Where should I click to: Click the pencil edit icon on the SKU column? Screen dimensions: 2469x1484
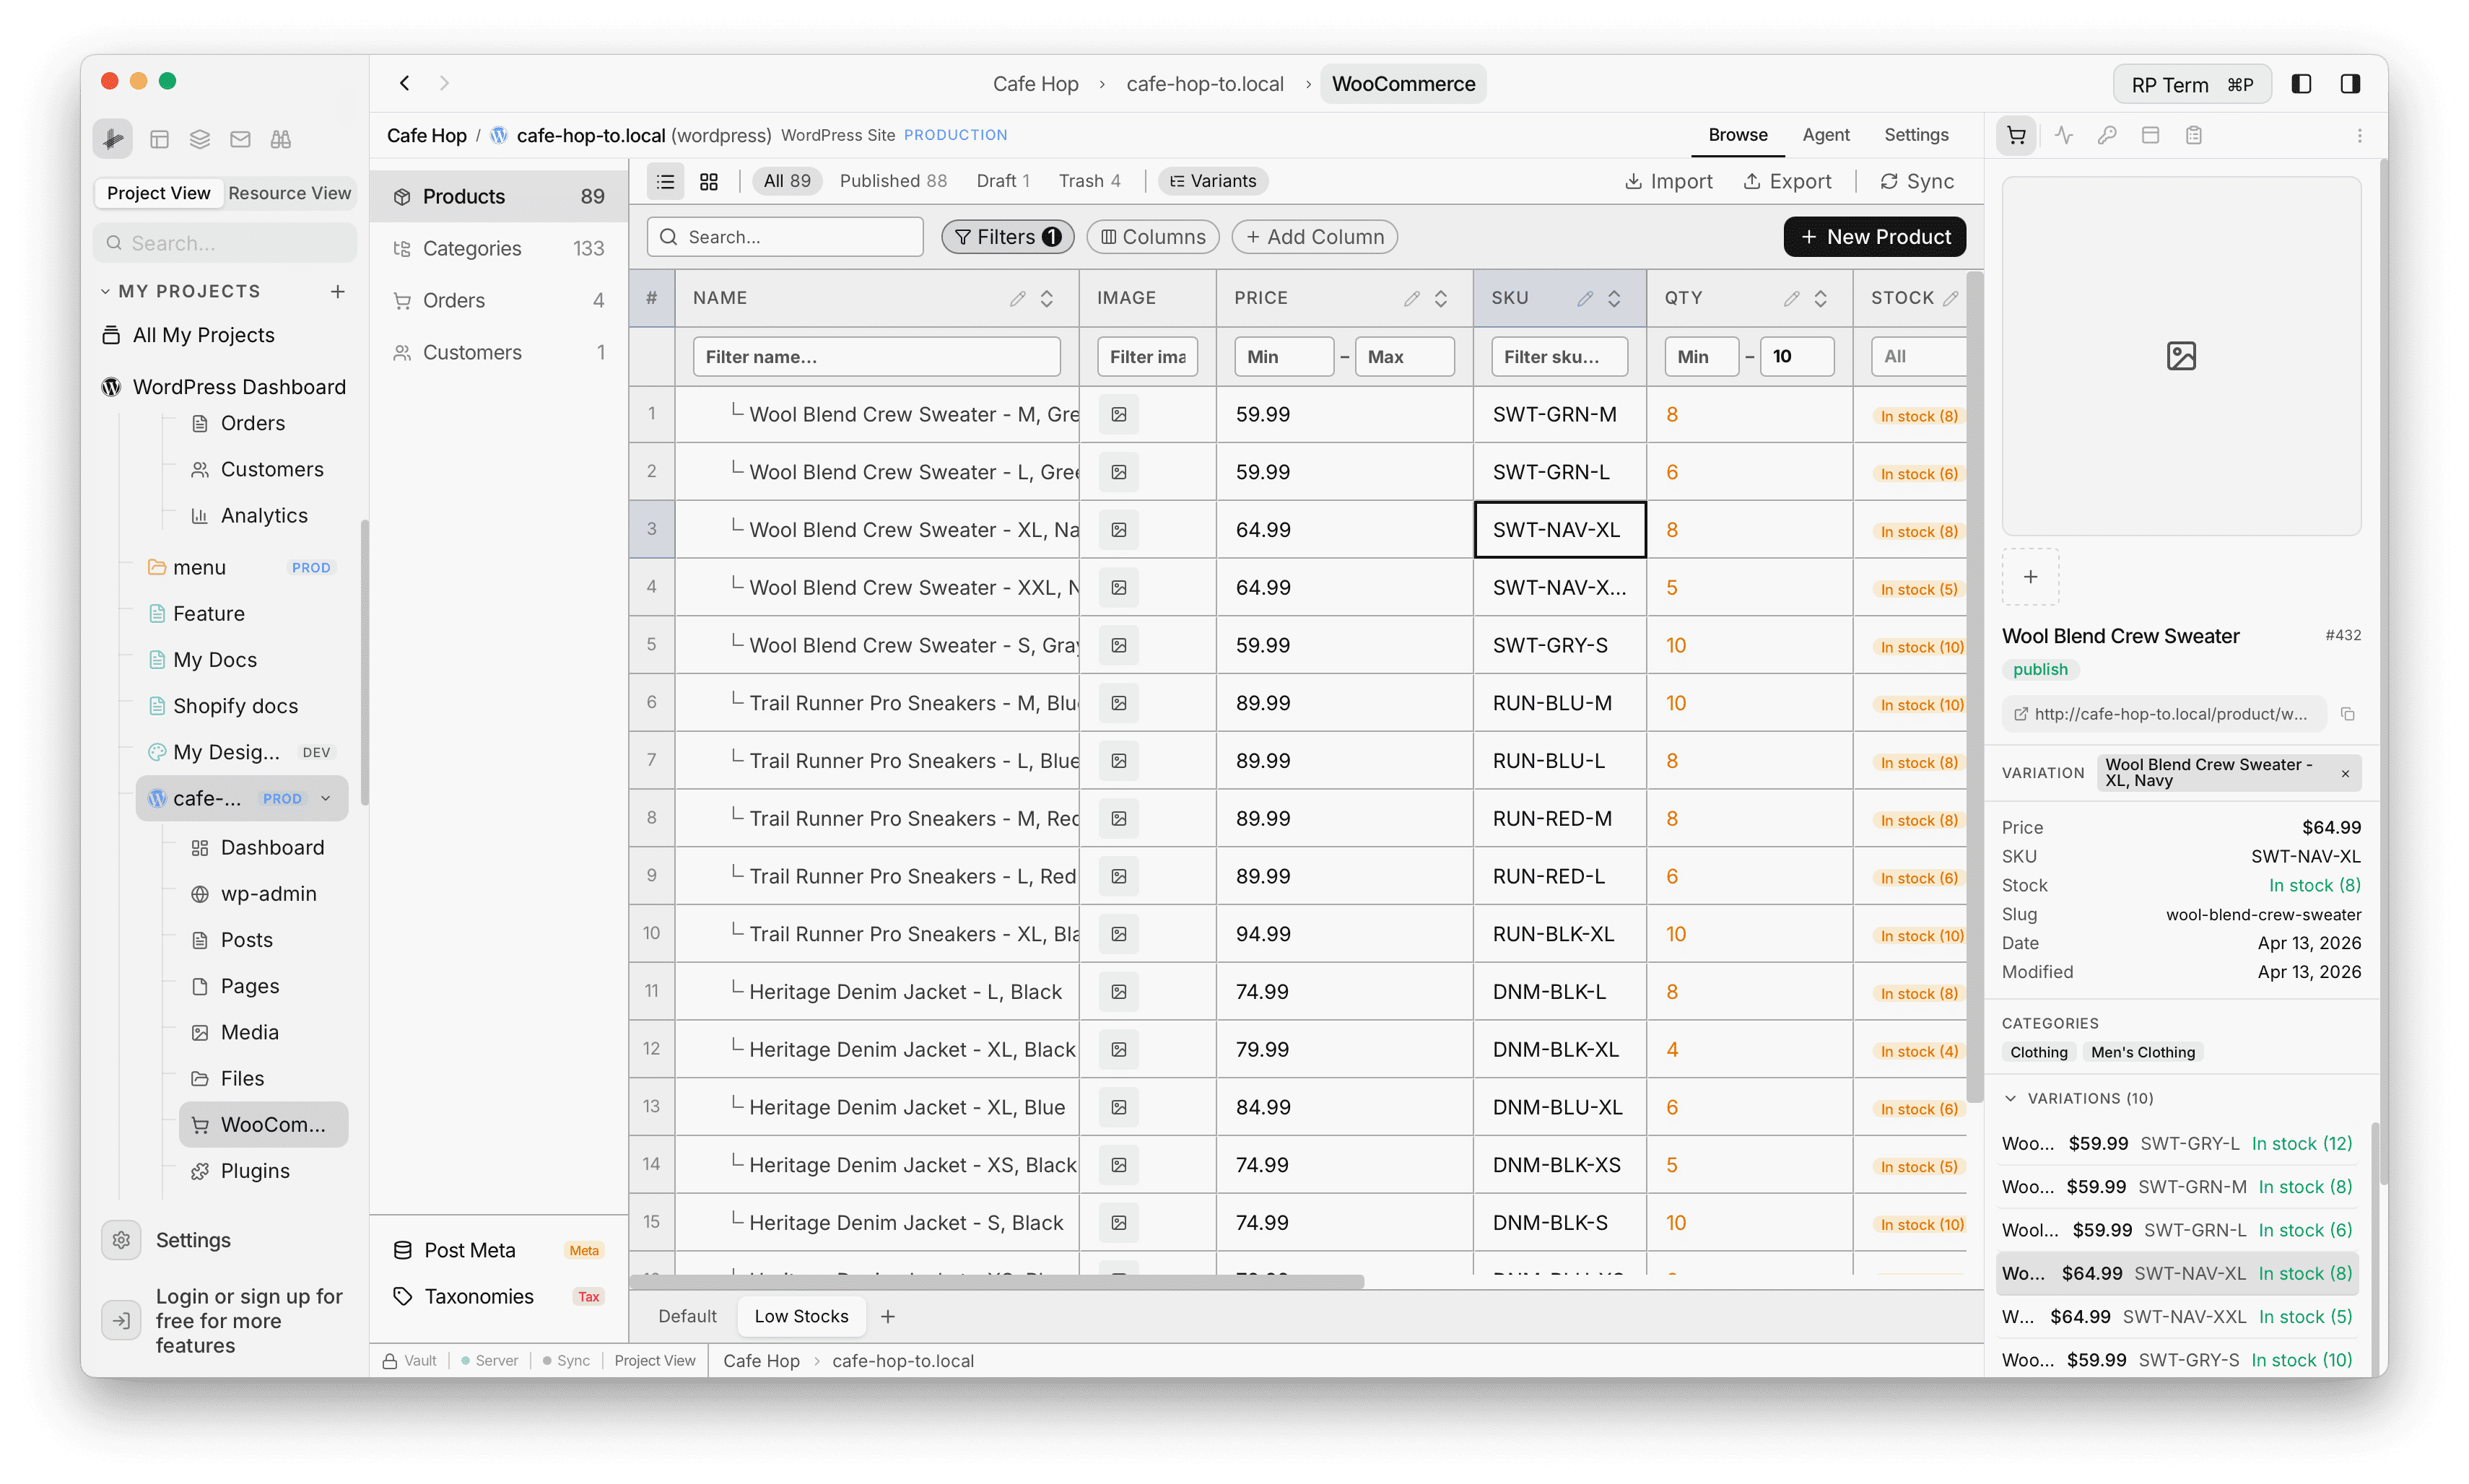click(1585, 297)
